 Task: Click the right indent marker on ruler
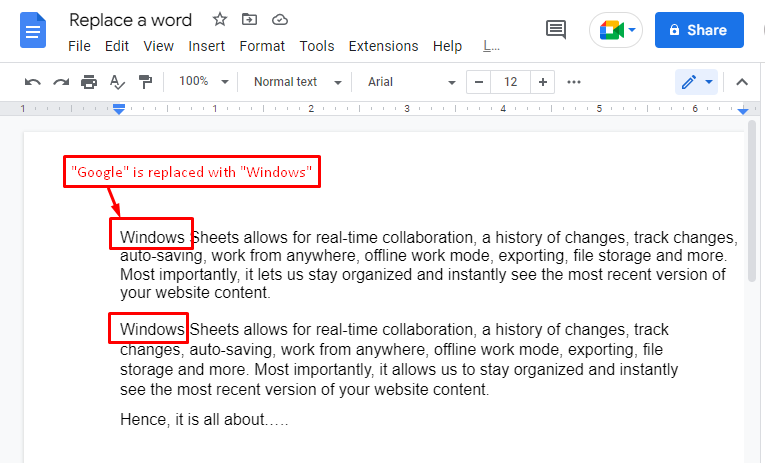(743, 111)
